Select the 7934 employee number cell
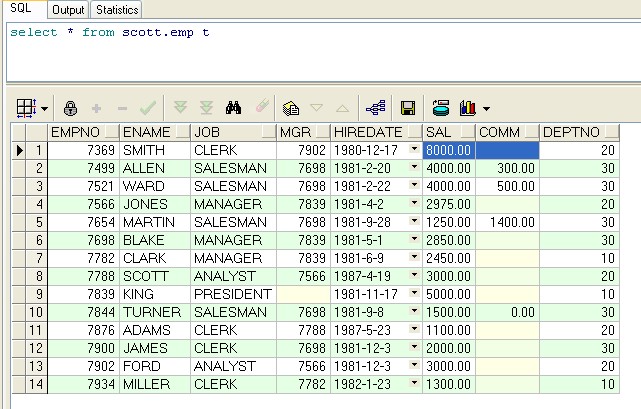641x409 pixels. pyautogui.click(x=83, y=384)
